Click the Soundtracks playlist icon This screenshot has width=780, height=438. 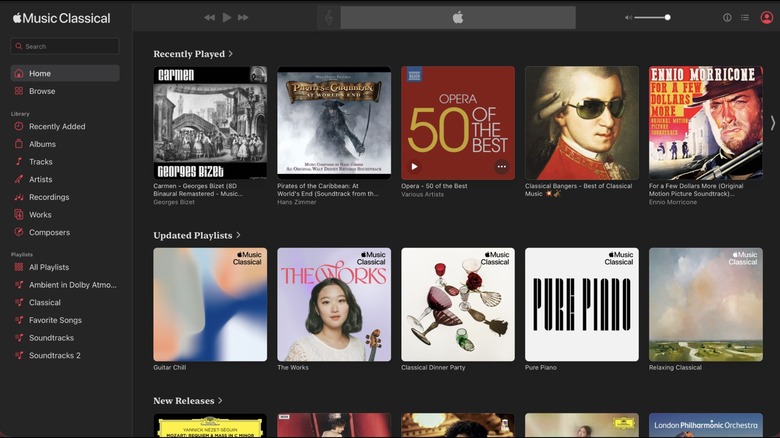pos(19,338)
